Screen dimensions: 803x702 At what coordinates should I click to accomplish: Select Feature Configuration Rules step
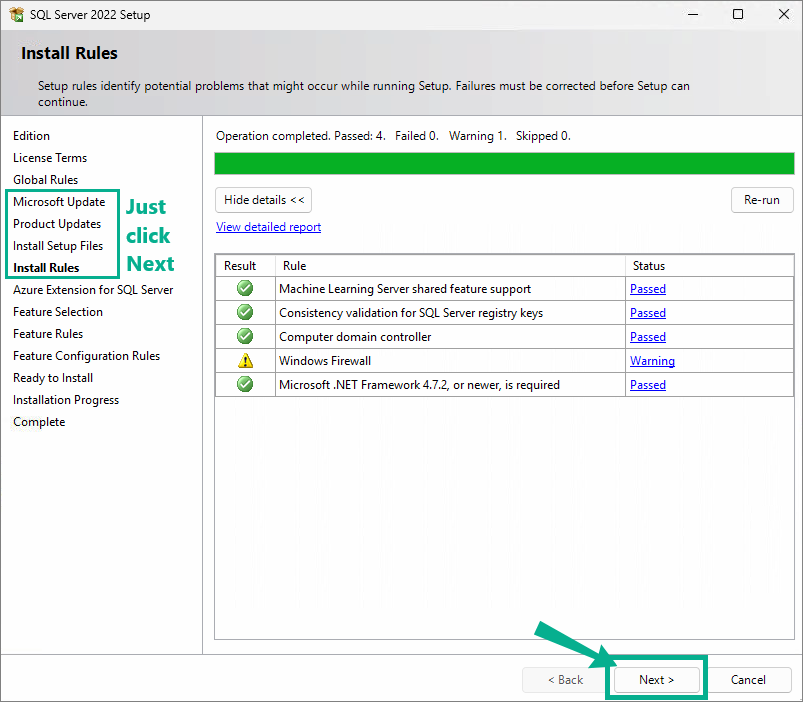86,356
